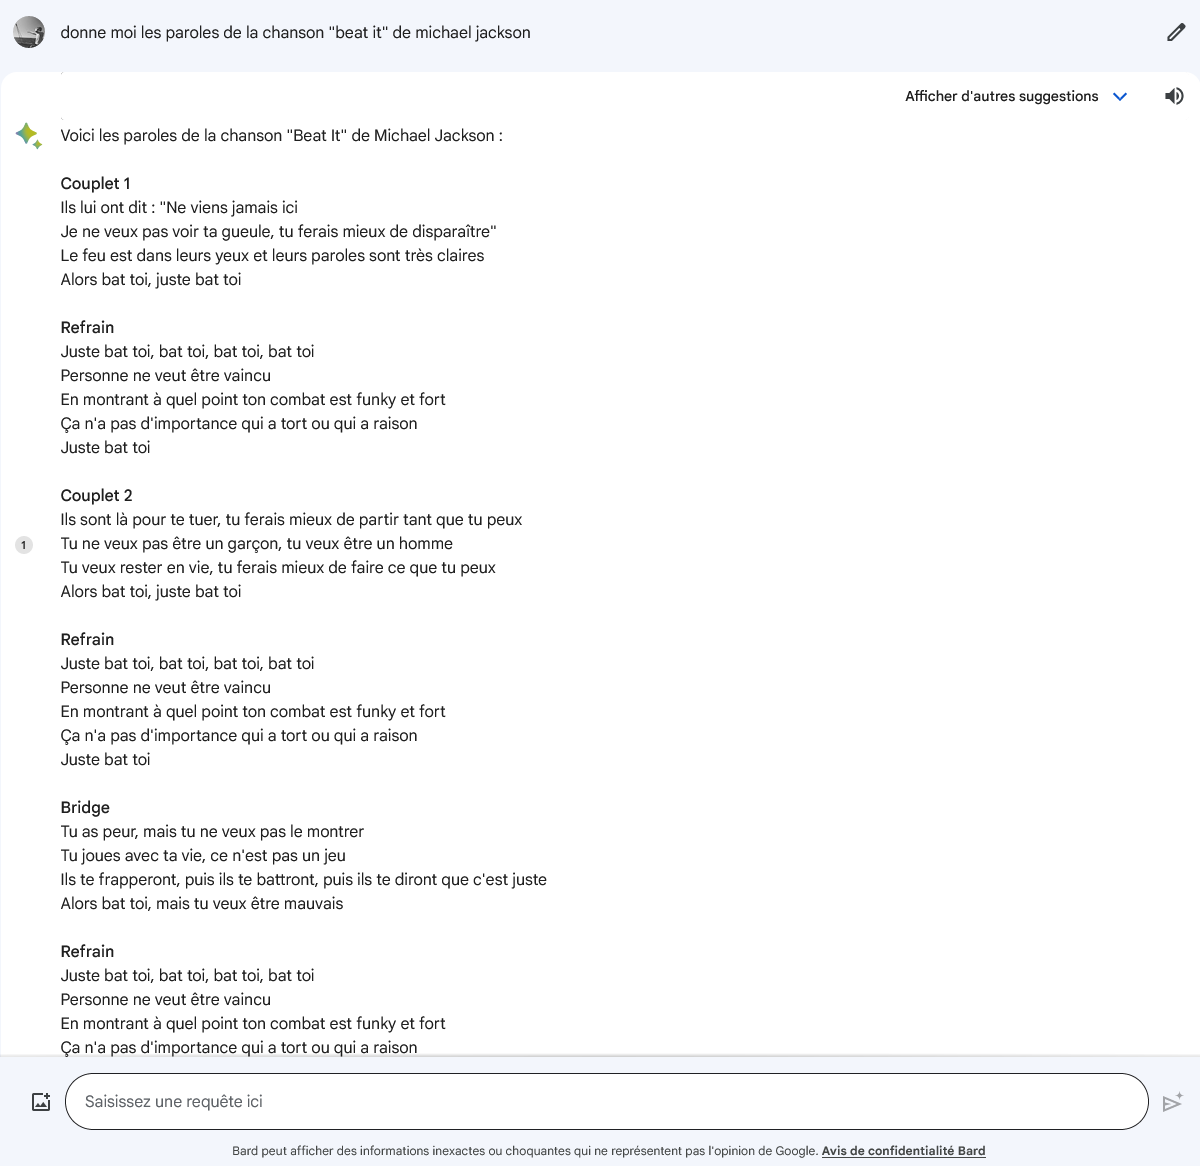Focus the Saisissez une requête ici field
The height and width of the screenshot is (1166, 1200).
pos(606,1102)
